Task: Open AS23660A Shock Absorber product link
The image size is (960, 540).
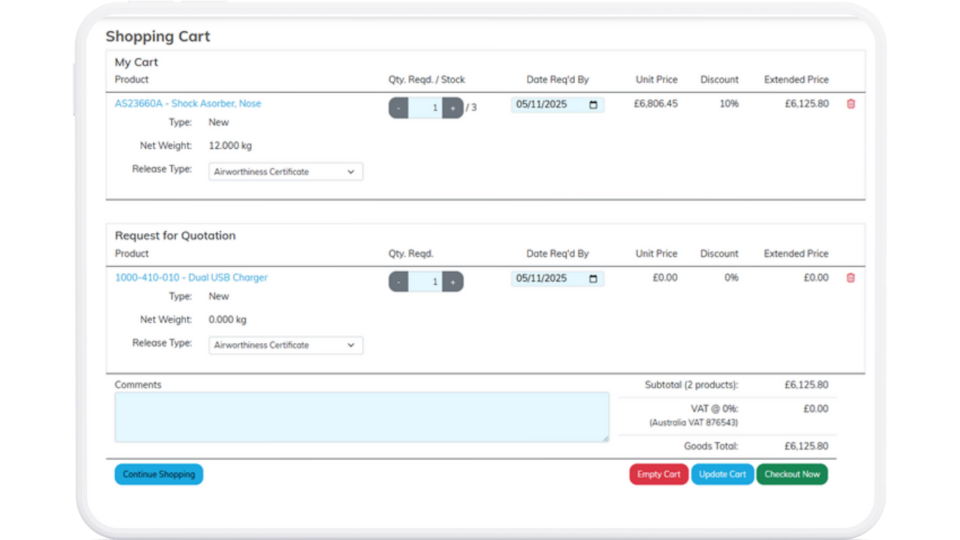Action: 188,104
